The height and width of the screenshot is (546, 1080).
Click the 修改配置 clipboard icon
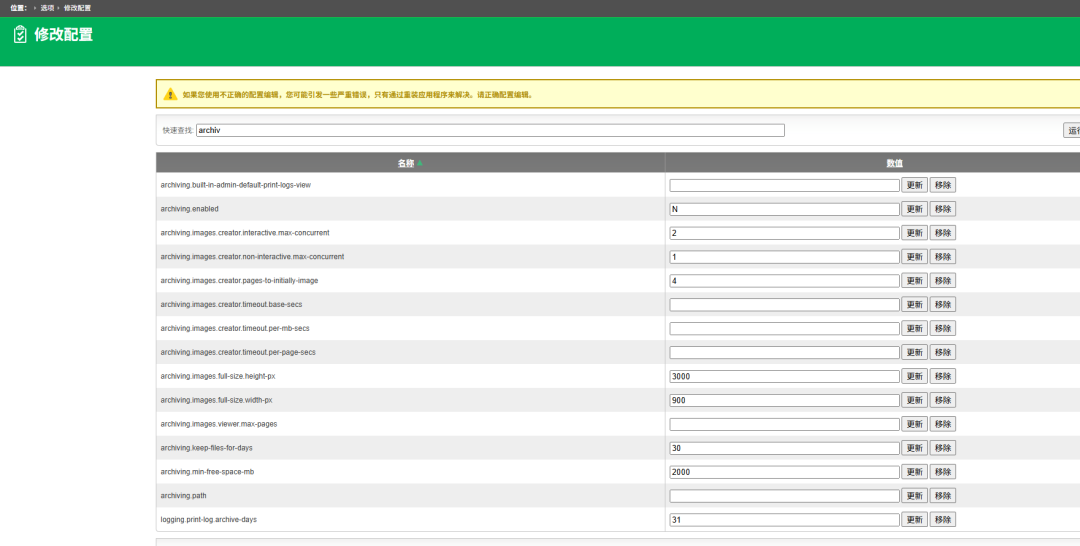click(x=20, y=34)
